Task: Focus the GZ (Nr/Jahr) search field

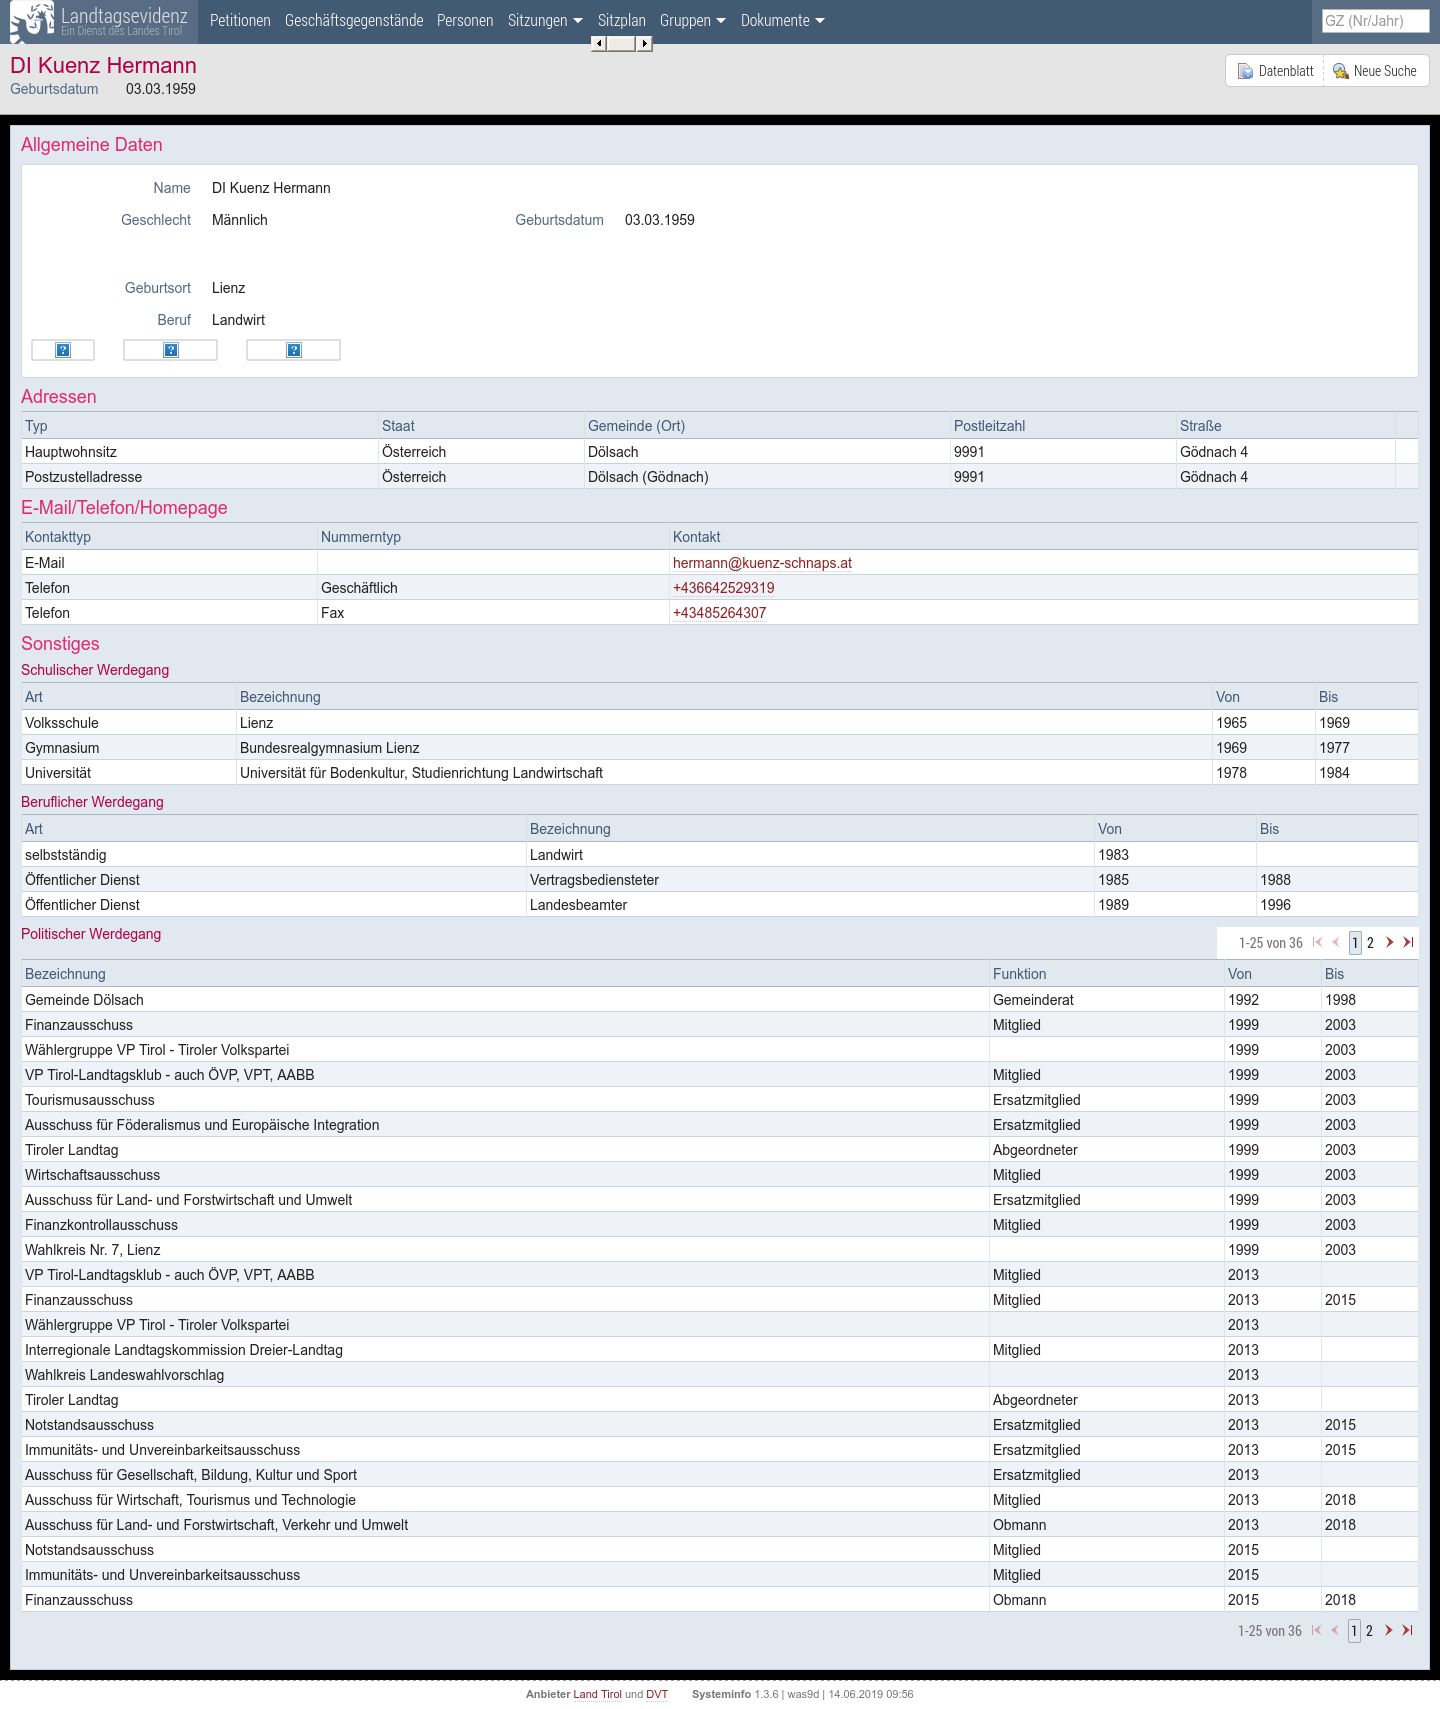Action: [1375, 20]
